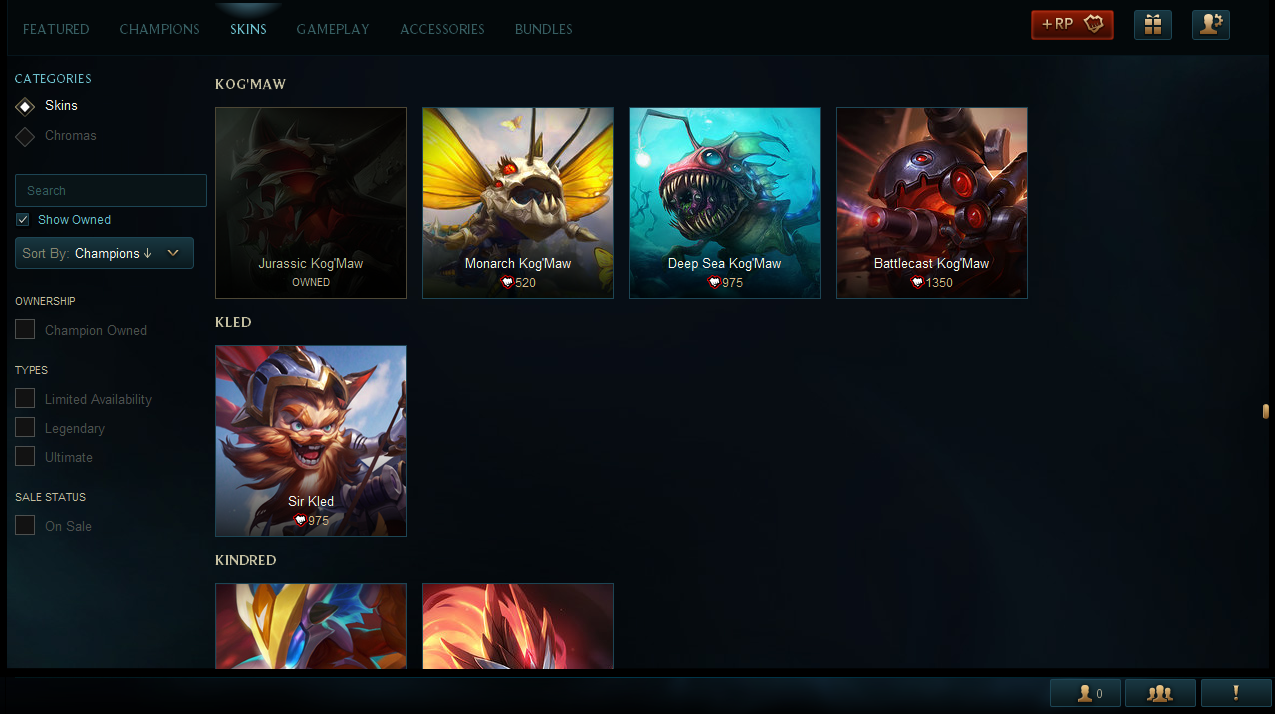Expand the Sort By Champions dropdown
Screen dimensions: 1275x714
coord(104,253)
